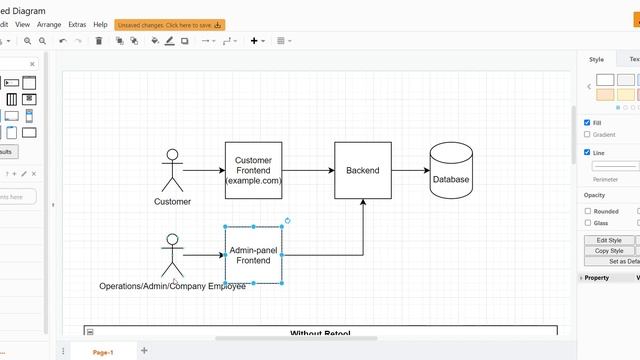640x360 pixels.
Task: Click the Set as Default Style button
Action: point(612,261)
